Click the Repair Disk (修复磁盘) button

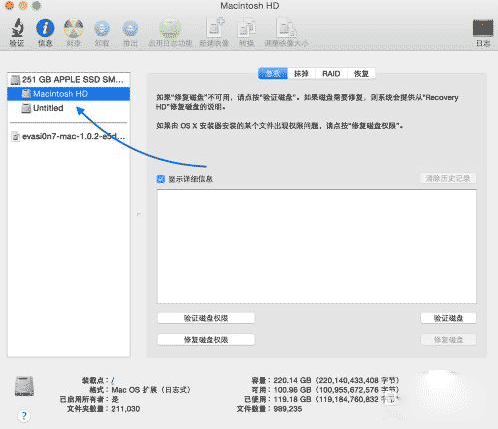pyautogui.click(x=448, y=340)
